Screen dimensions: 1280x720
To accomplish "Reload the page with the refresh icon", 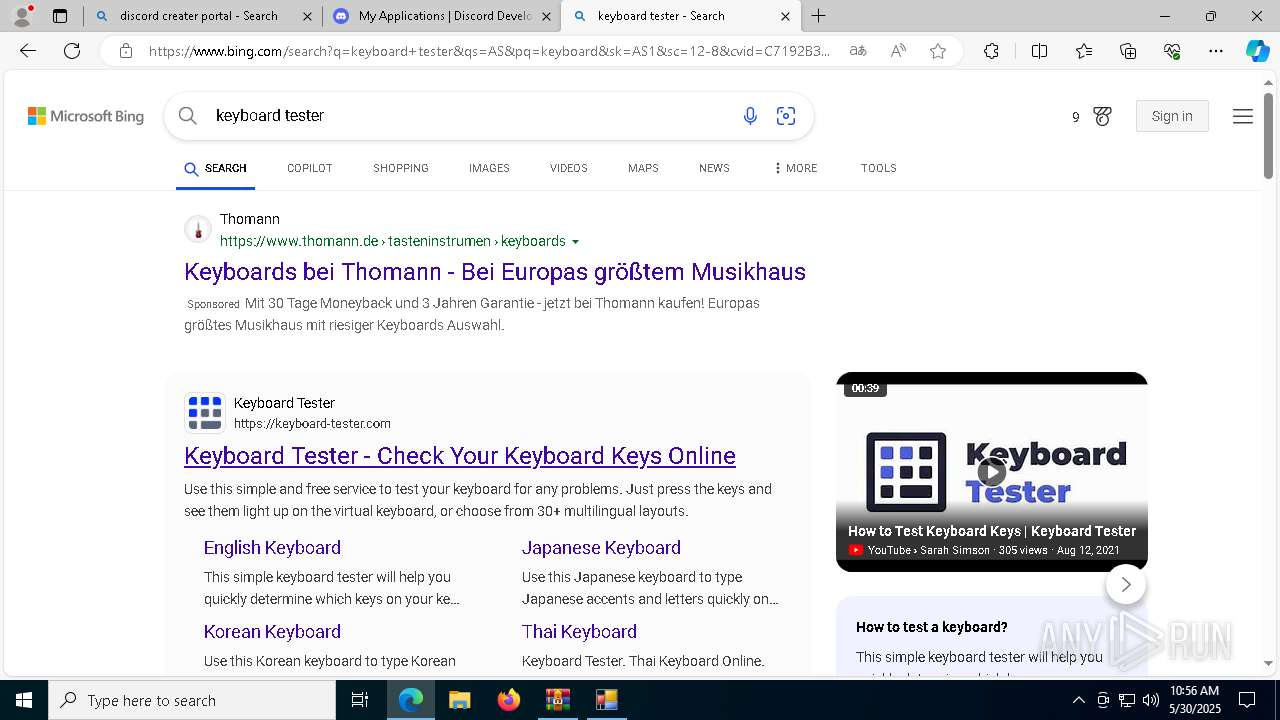I will (x=72, y=51).
